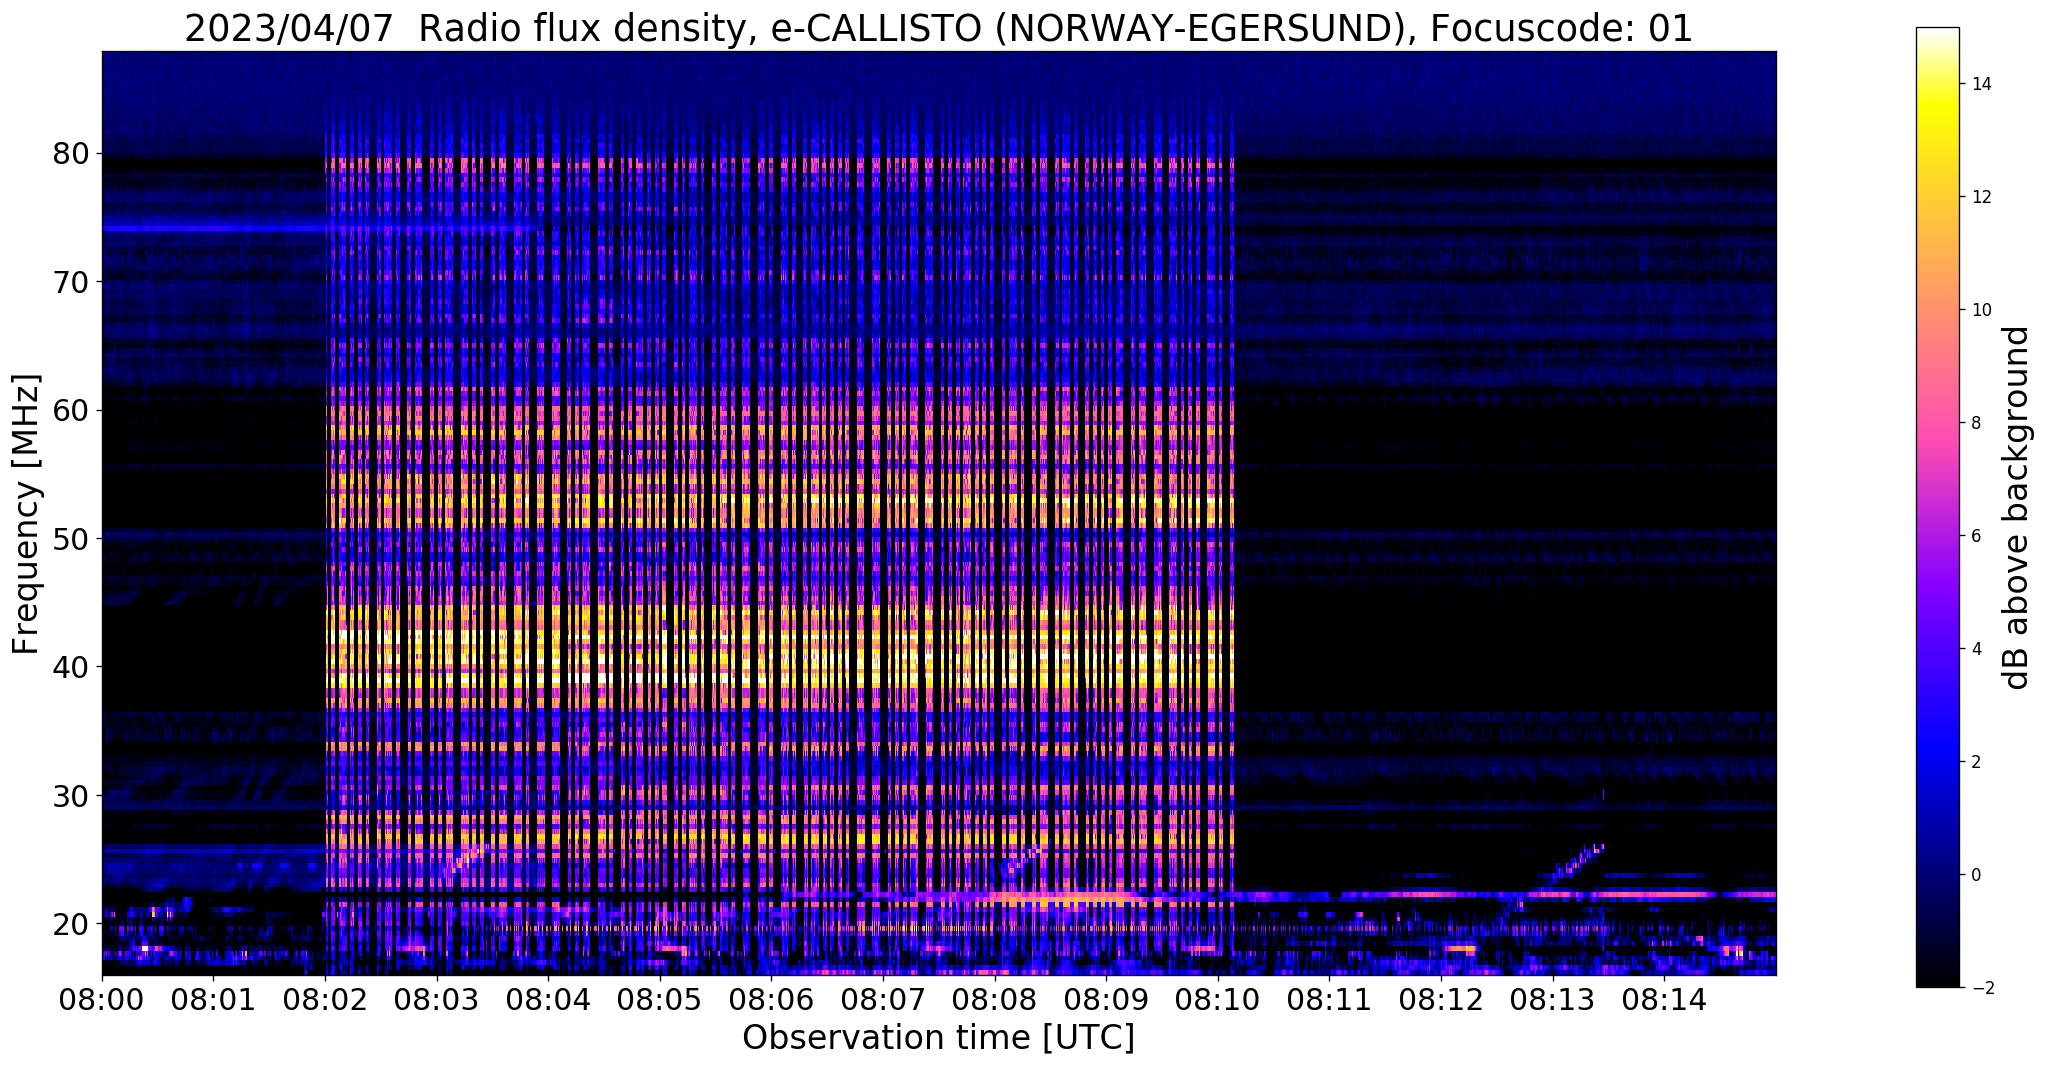Viewport: 2047px width, 1067px height.
Task: Click the 08:05 time tick label
Action: coord(660,999)
